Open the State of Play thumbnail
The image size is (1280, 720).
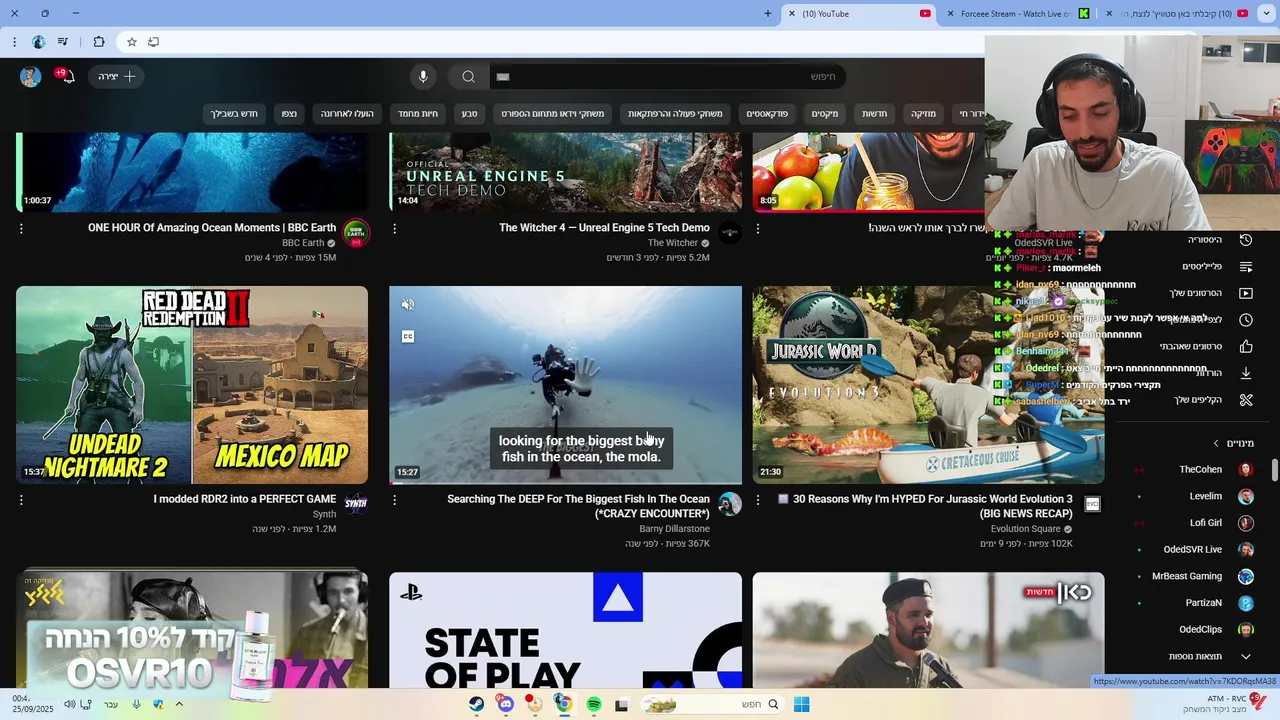tap(565, 630)
